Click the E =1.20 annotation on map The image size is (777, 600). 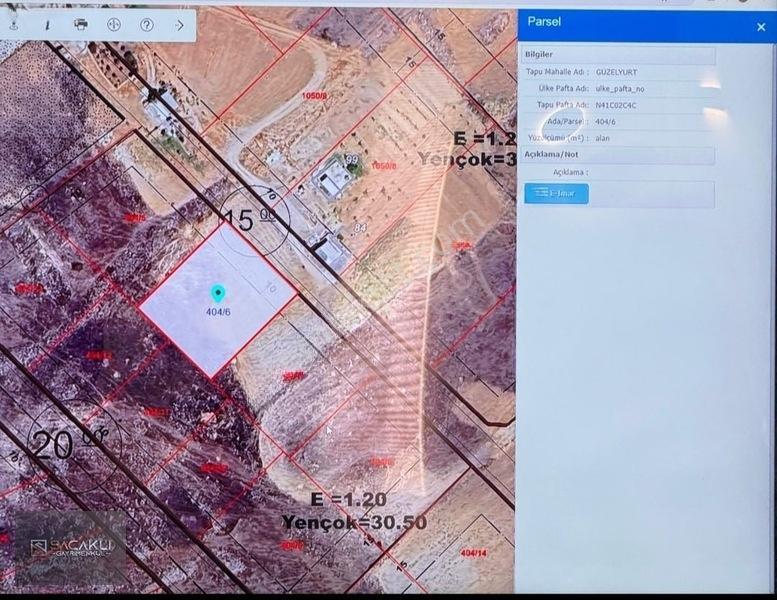point(348,499)
